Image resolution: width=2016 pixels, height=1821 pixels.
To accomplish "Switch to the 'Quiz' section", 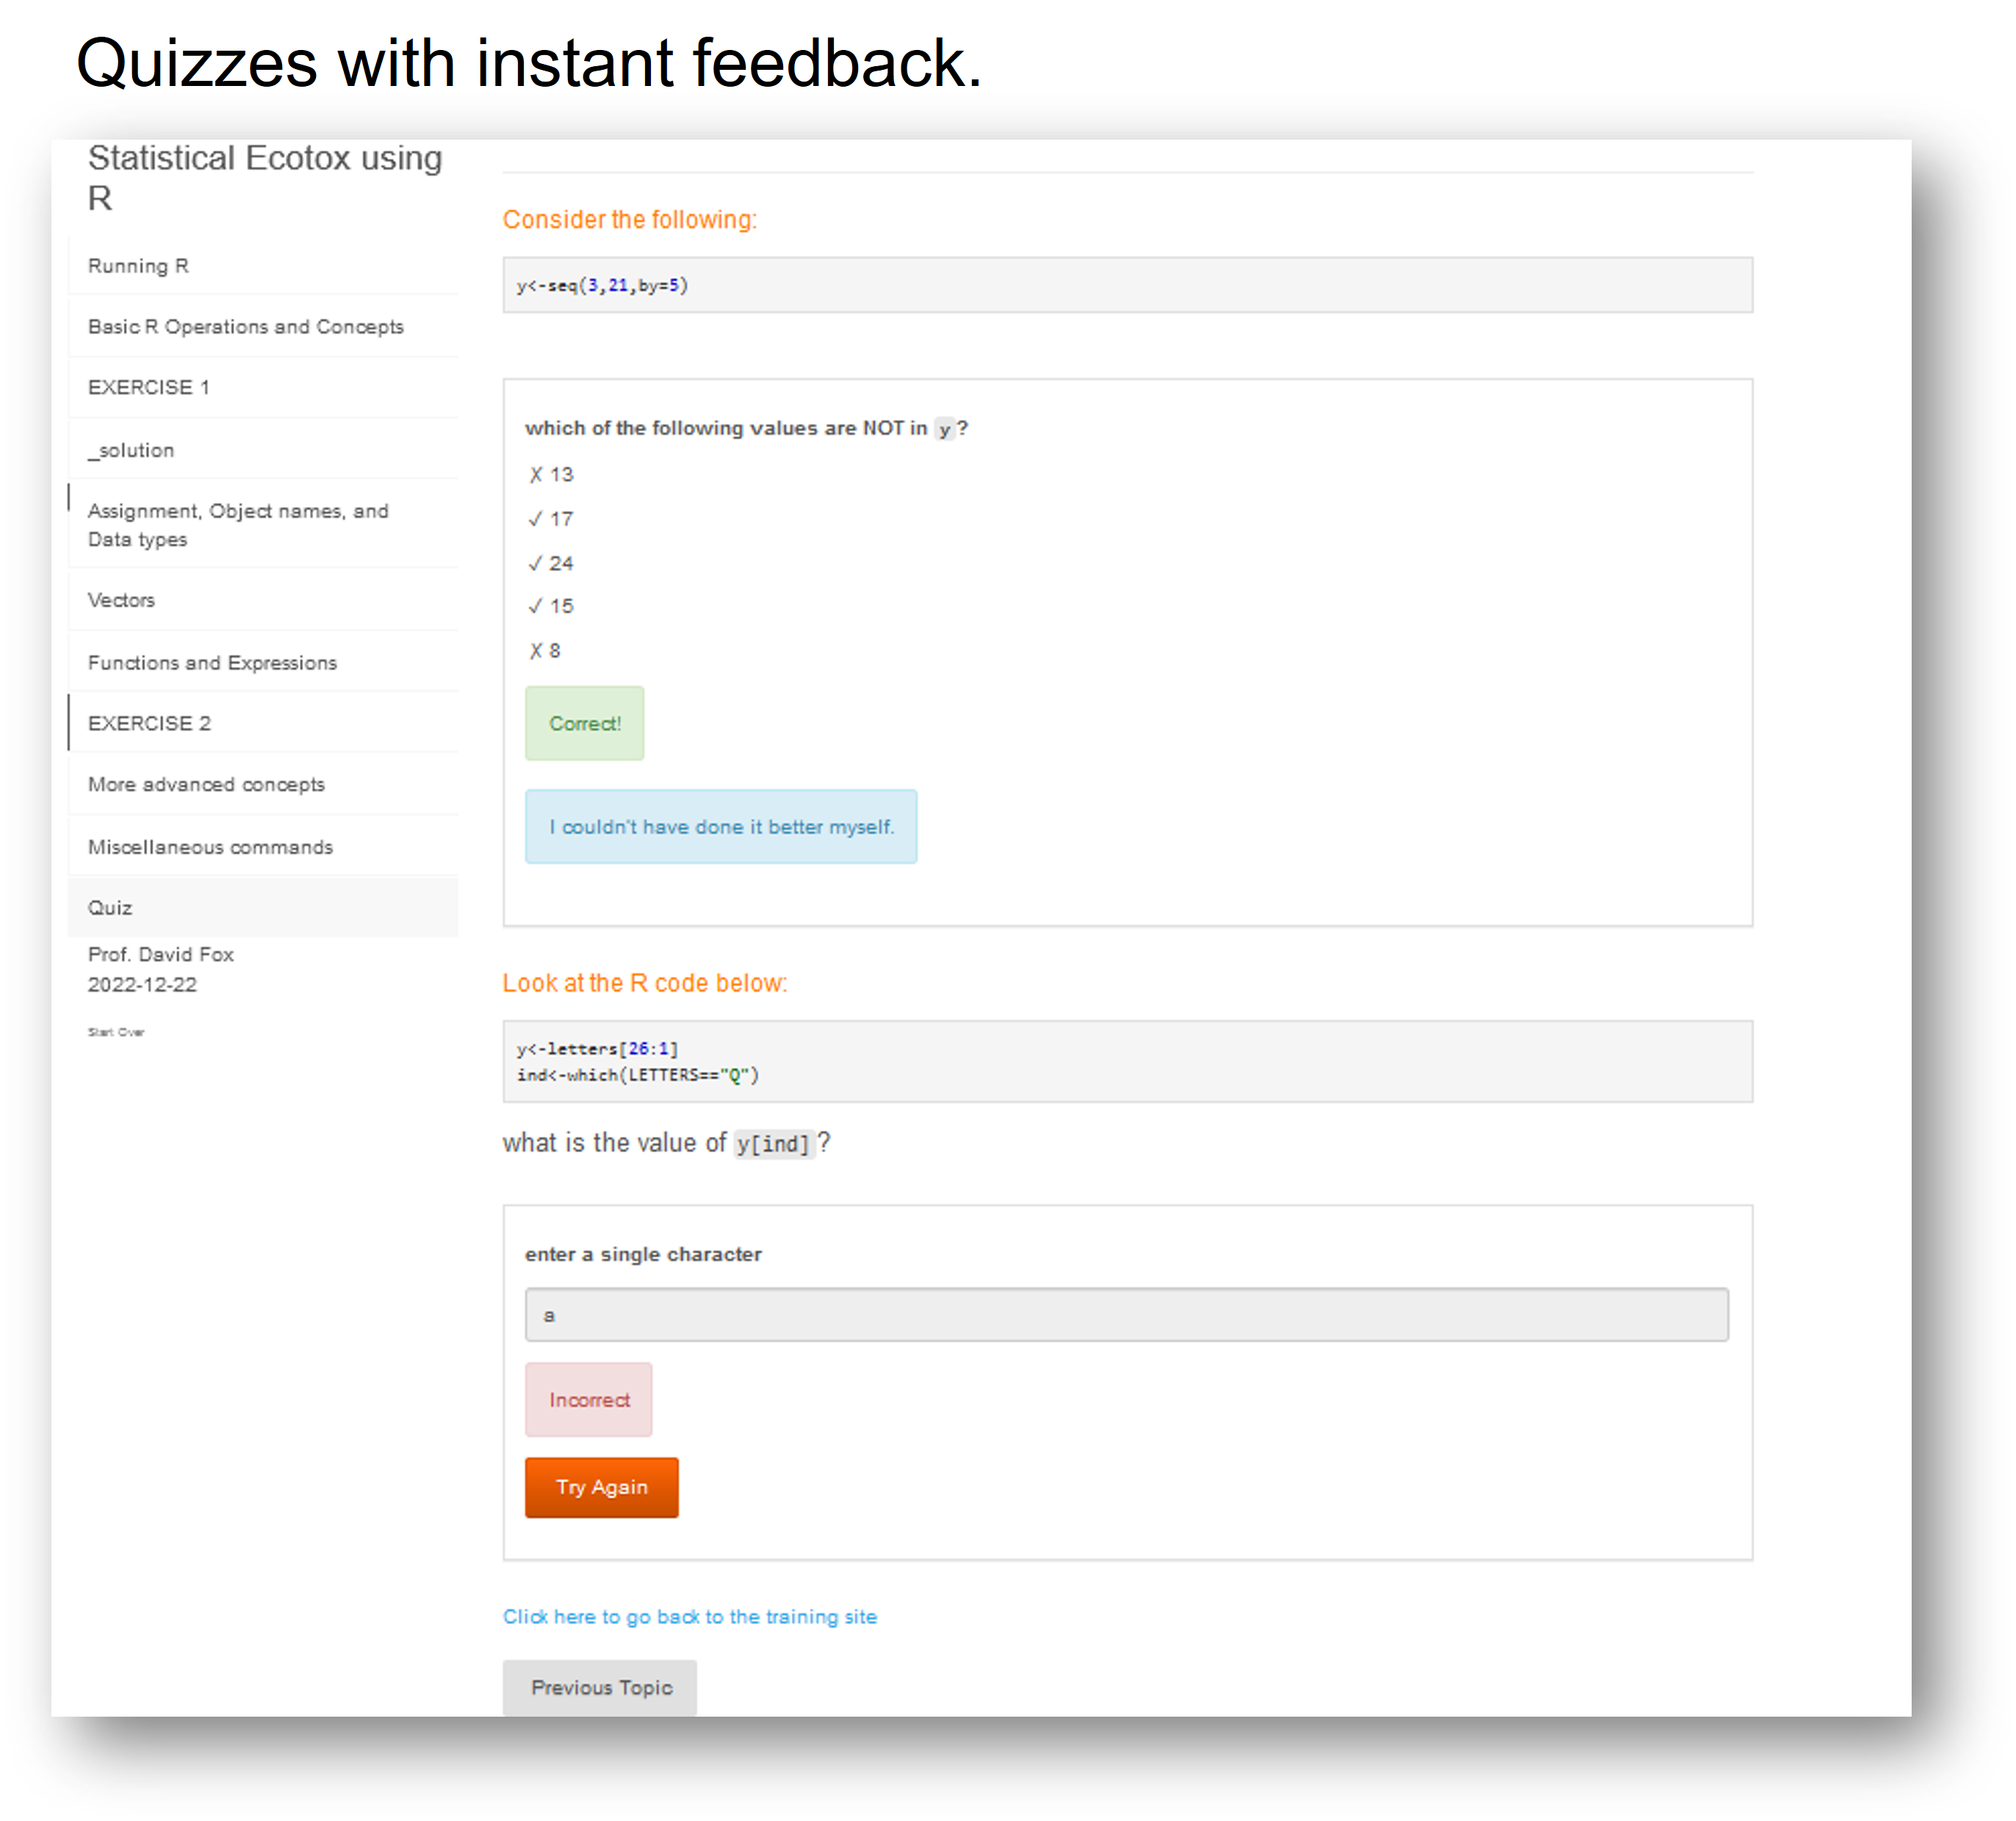I will pyautogui.click(x=110, y=907).
